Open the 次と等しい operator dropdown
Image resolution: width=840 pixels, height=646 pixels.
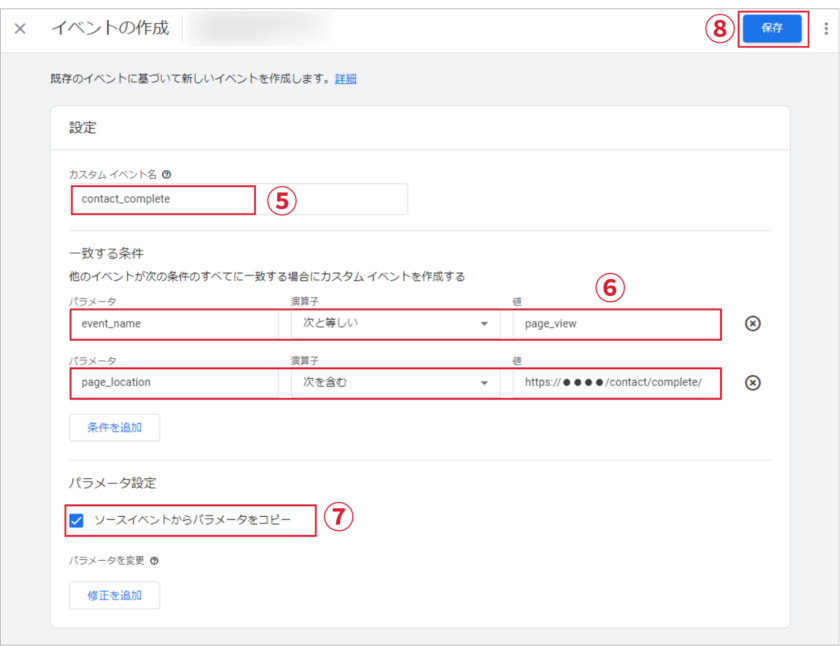click(388, 324)
